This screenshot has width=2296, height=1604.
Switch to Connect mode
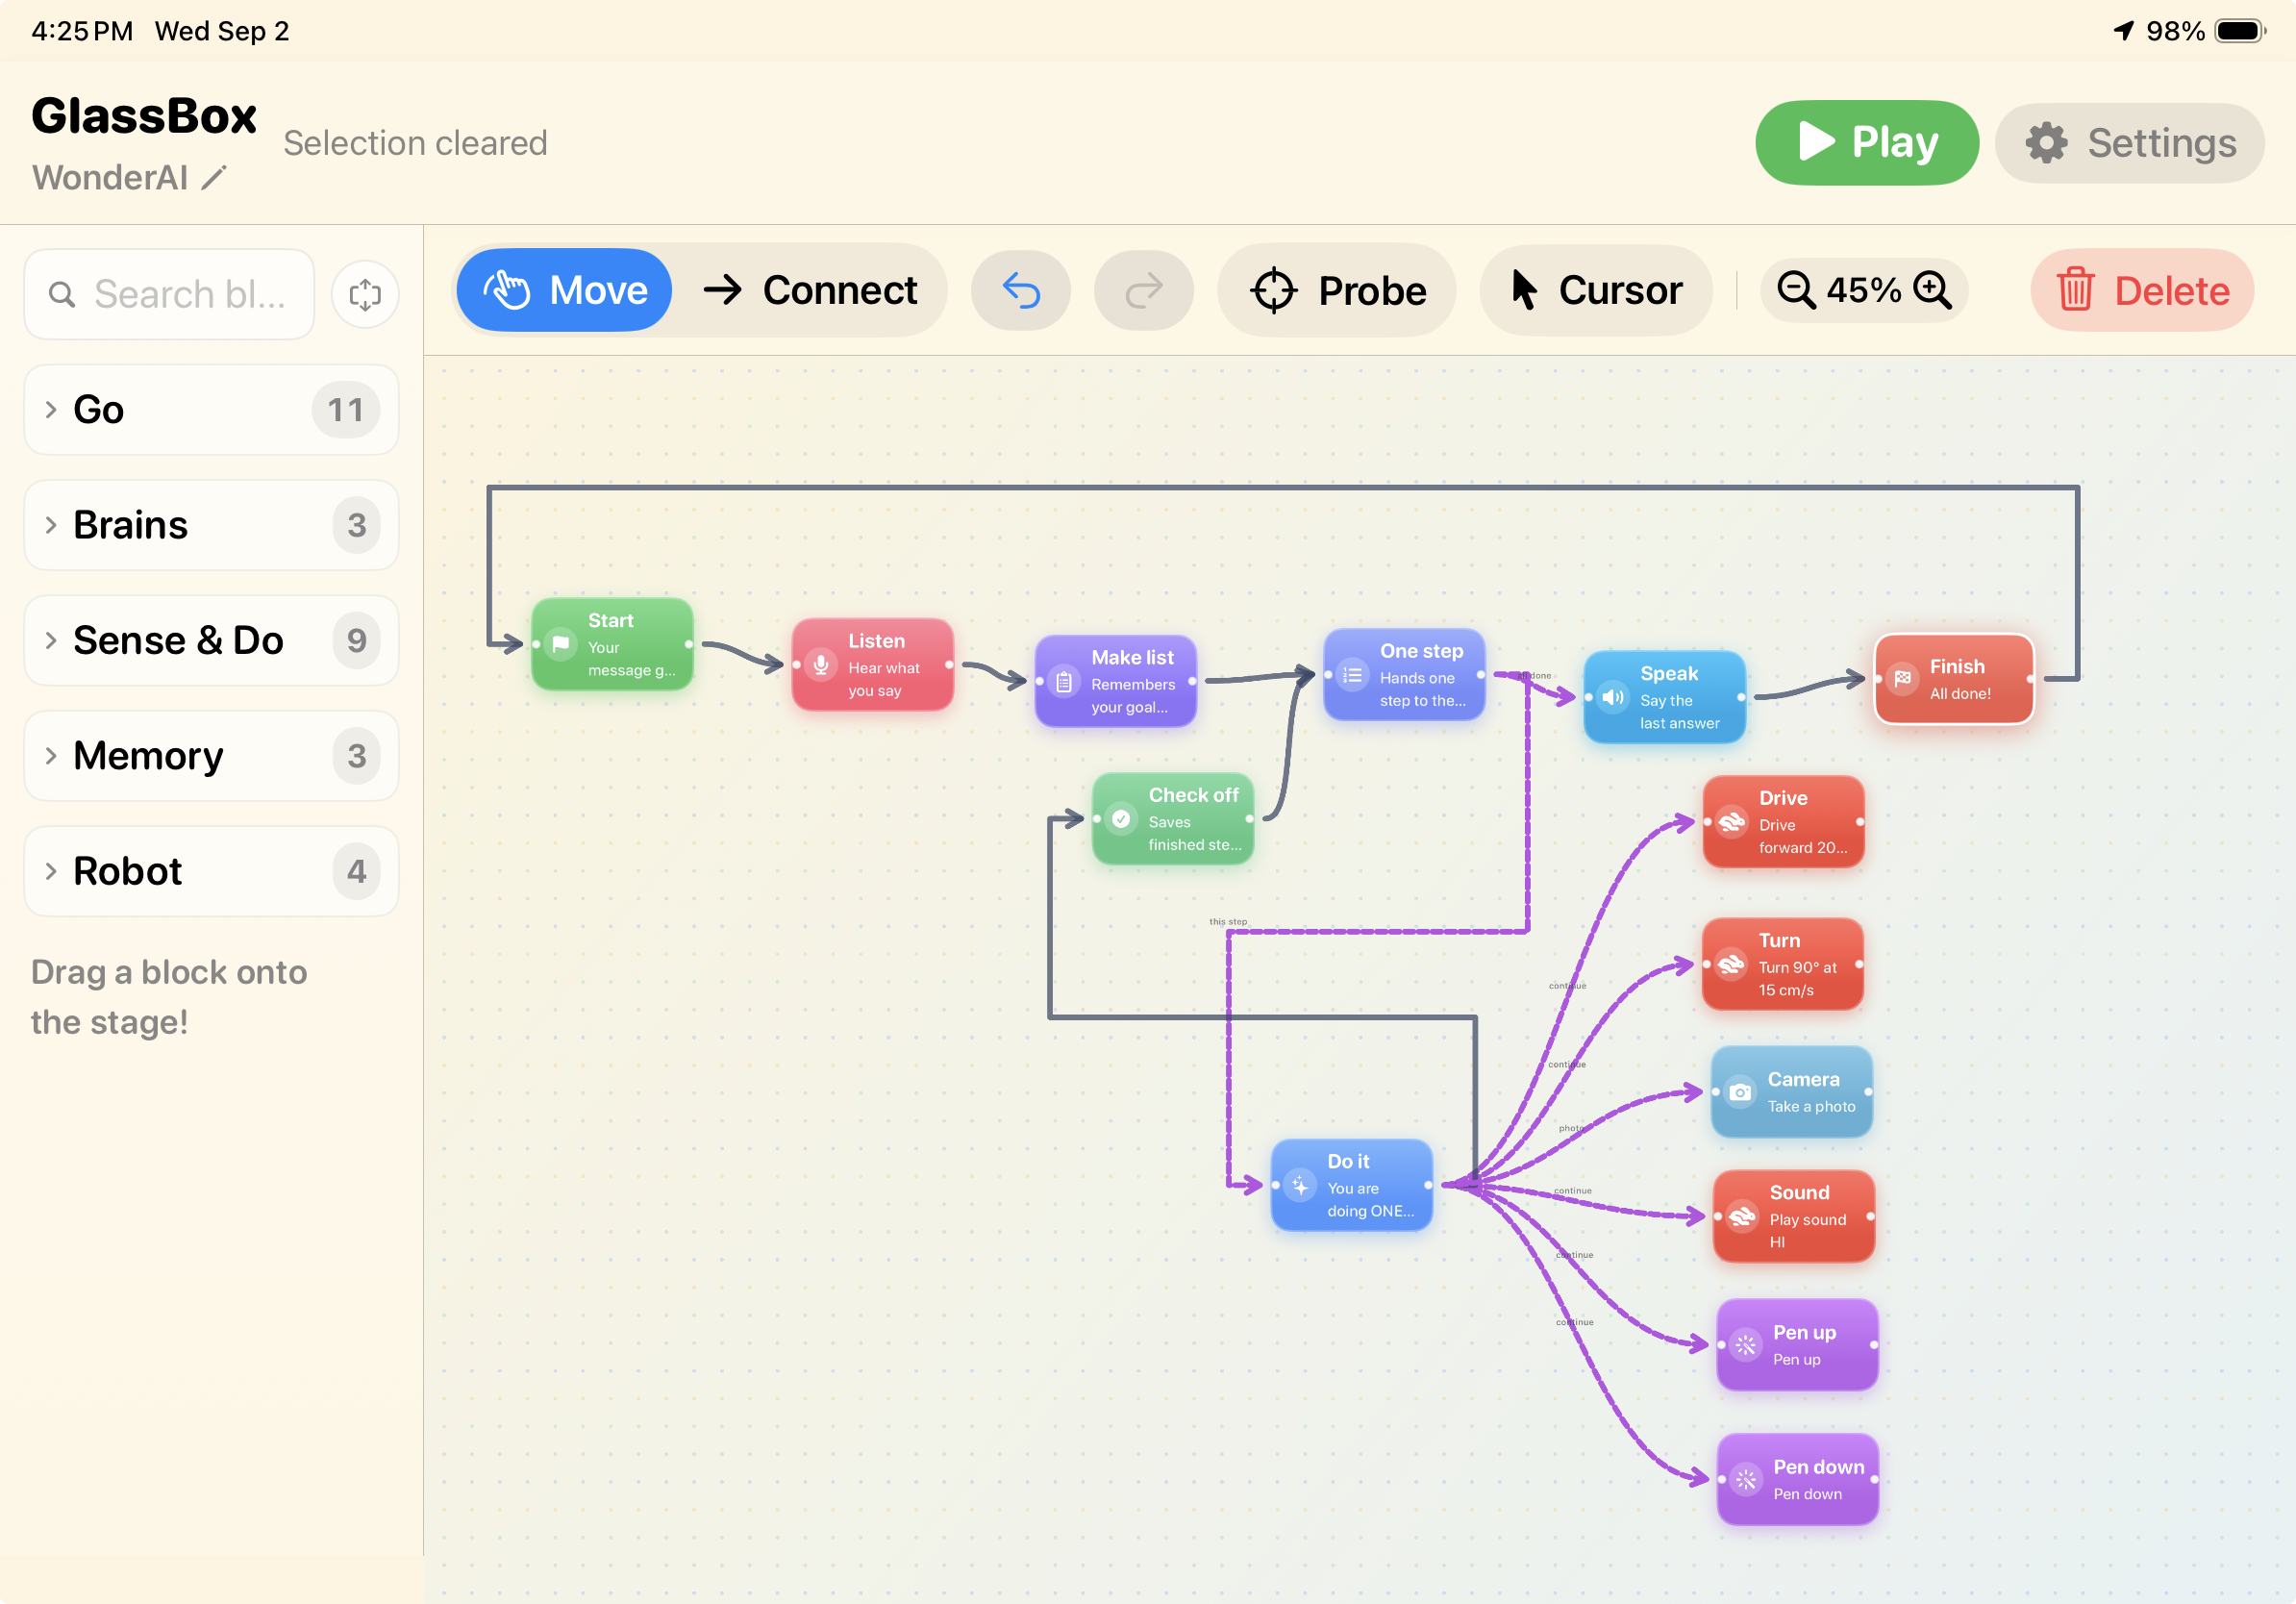click(x=810, y=291)
